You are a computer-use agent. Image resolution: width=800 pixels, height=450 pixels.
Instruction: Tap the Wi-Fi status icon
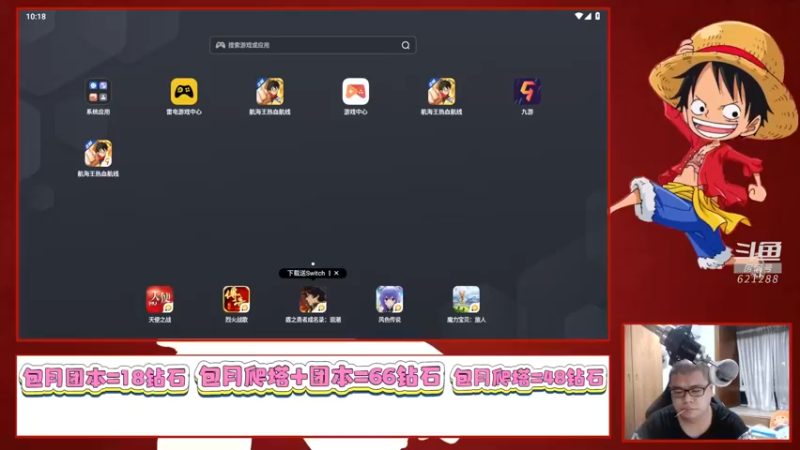pos(579,16)
